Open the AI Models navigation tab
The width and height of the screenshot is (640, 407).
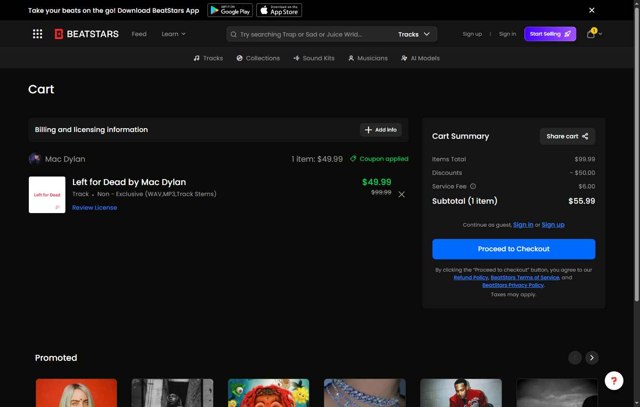tap(420, 58)
